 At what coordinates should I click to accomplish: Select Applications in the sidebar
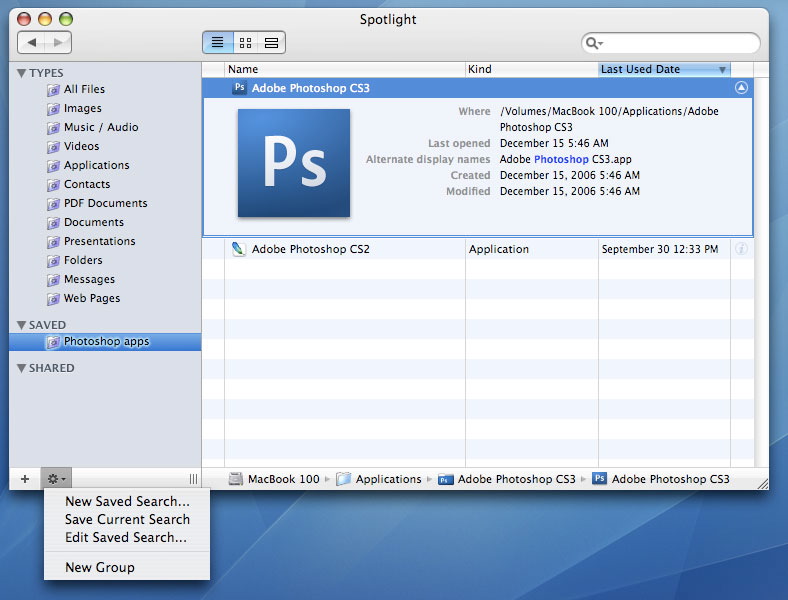pyautogui.click(x=96, y=165)
